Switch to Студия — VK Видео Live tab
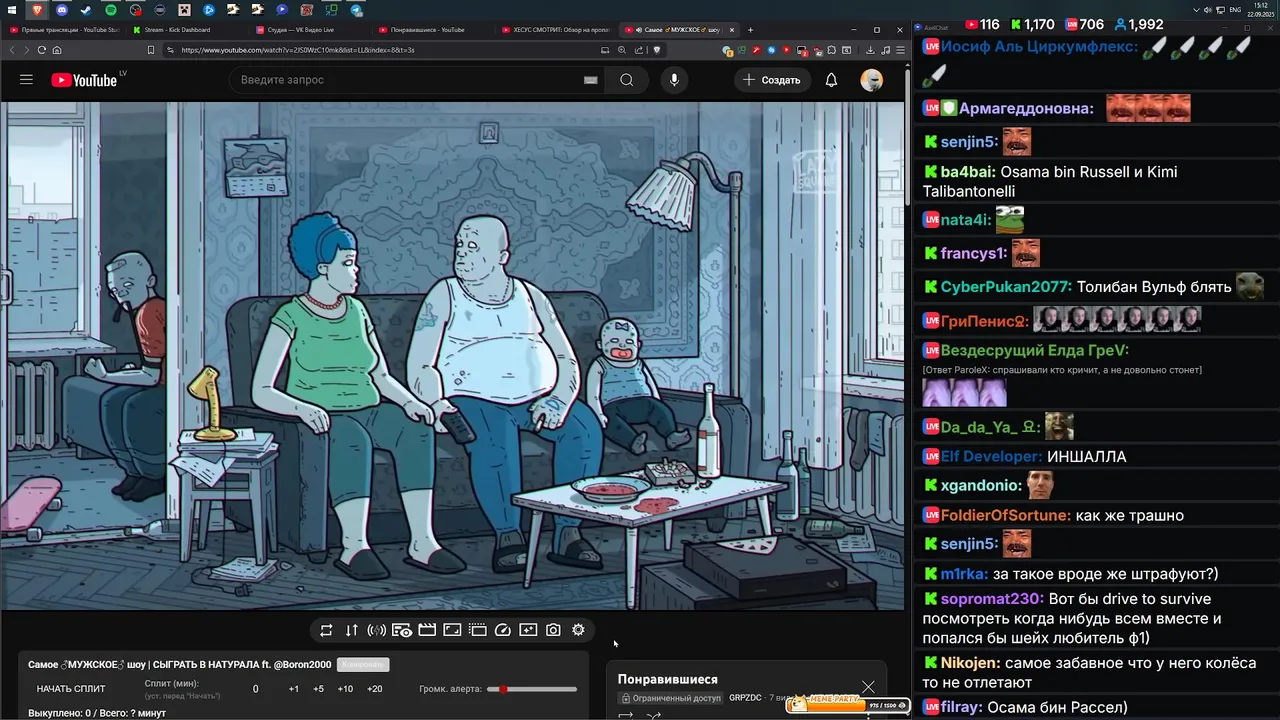Viewport: 1280px width, 720px height. [309, 30]
